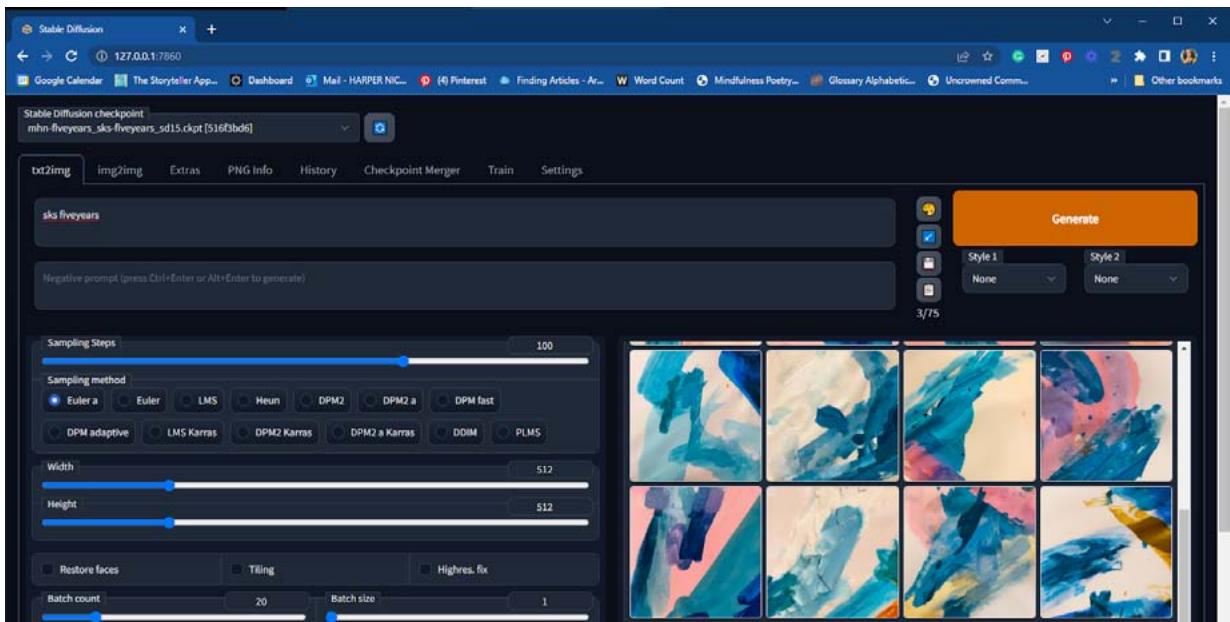Screen dimensions: 1230x622
Task: Click the clipboard apply style icon
Action: pos(928,290)
